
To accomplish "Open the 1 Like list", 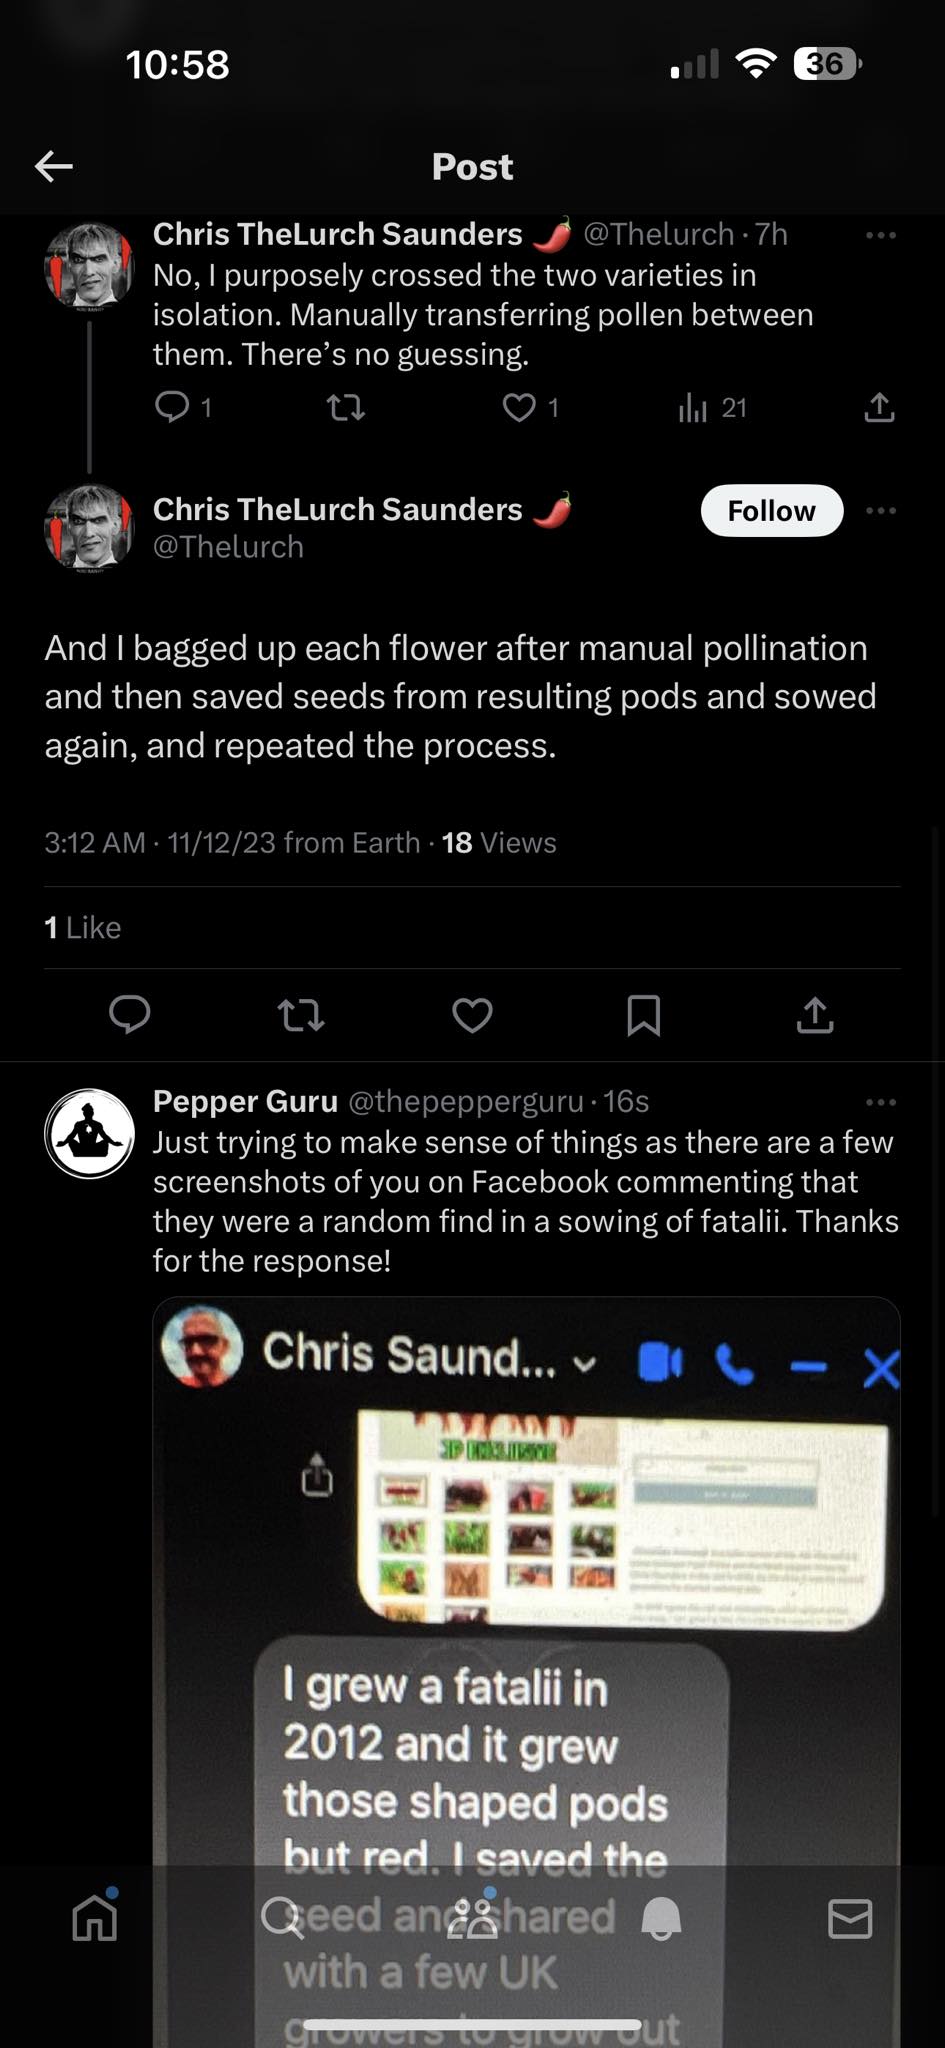I will (82, 928).
